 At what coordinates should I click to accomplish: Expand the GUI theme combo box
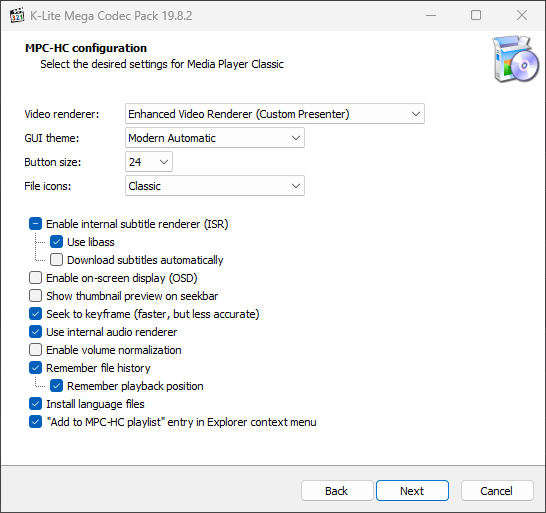[215, 138]
